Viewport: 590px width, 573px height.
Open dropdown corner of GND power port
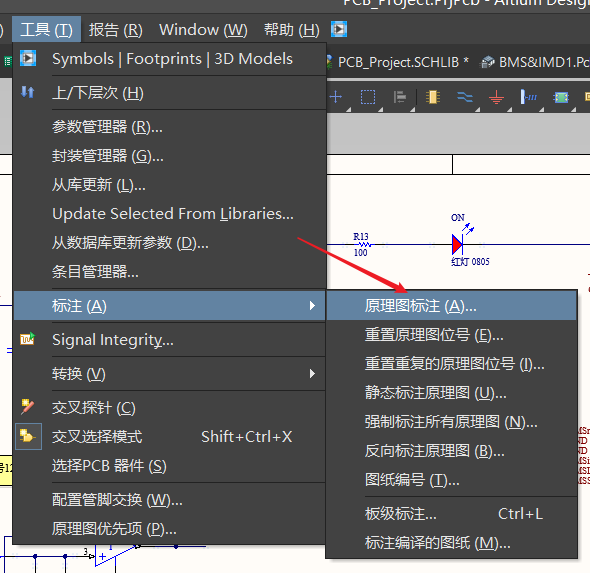click(509, 109)
